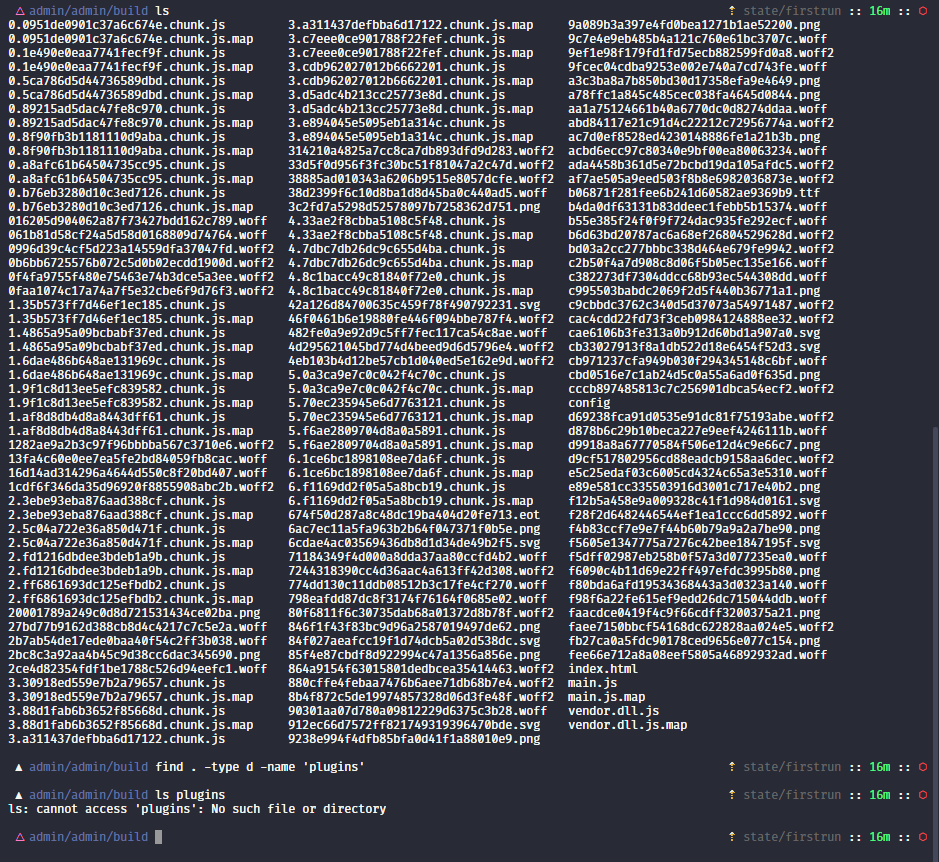The width and height of the screenshot is (939, 862).
Task: Click the 'admin/admin/build' path on the find line
Action: 89,767
